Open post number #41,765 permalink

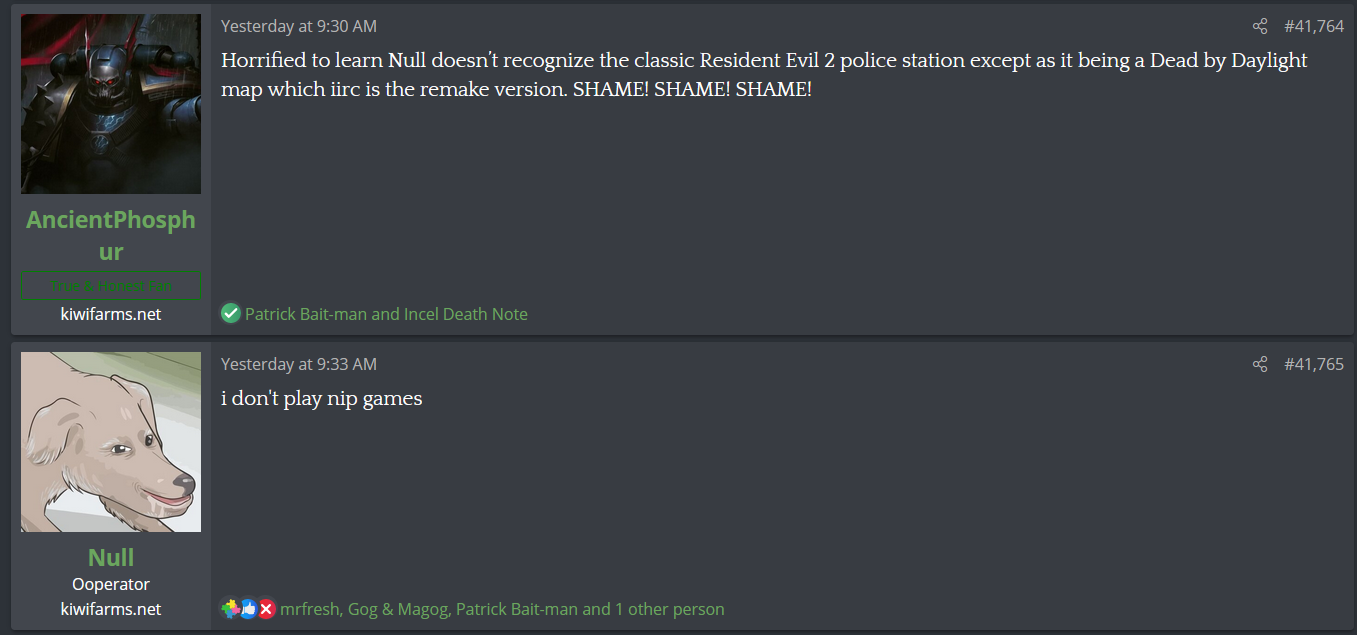1314,365
